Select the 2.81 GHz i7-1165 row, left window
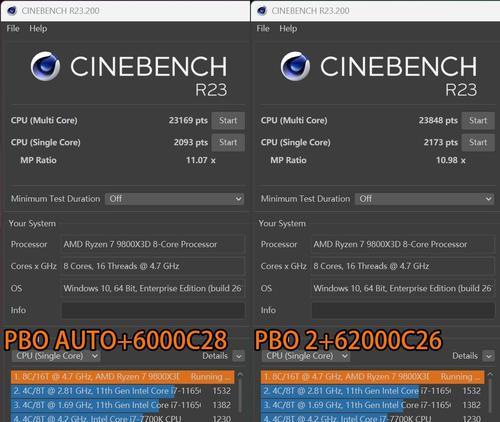 point(123,391)
